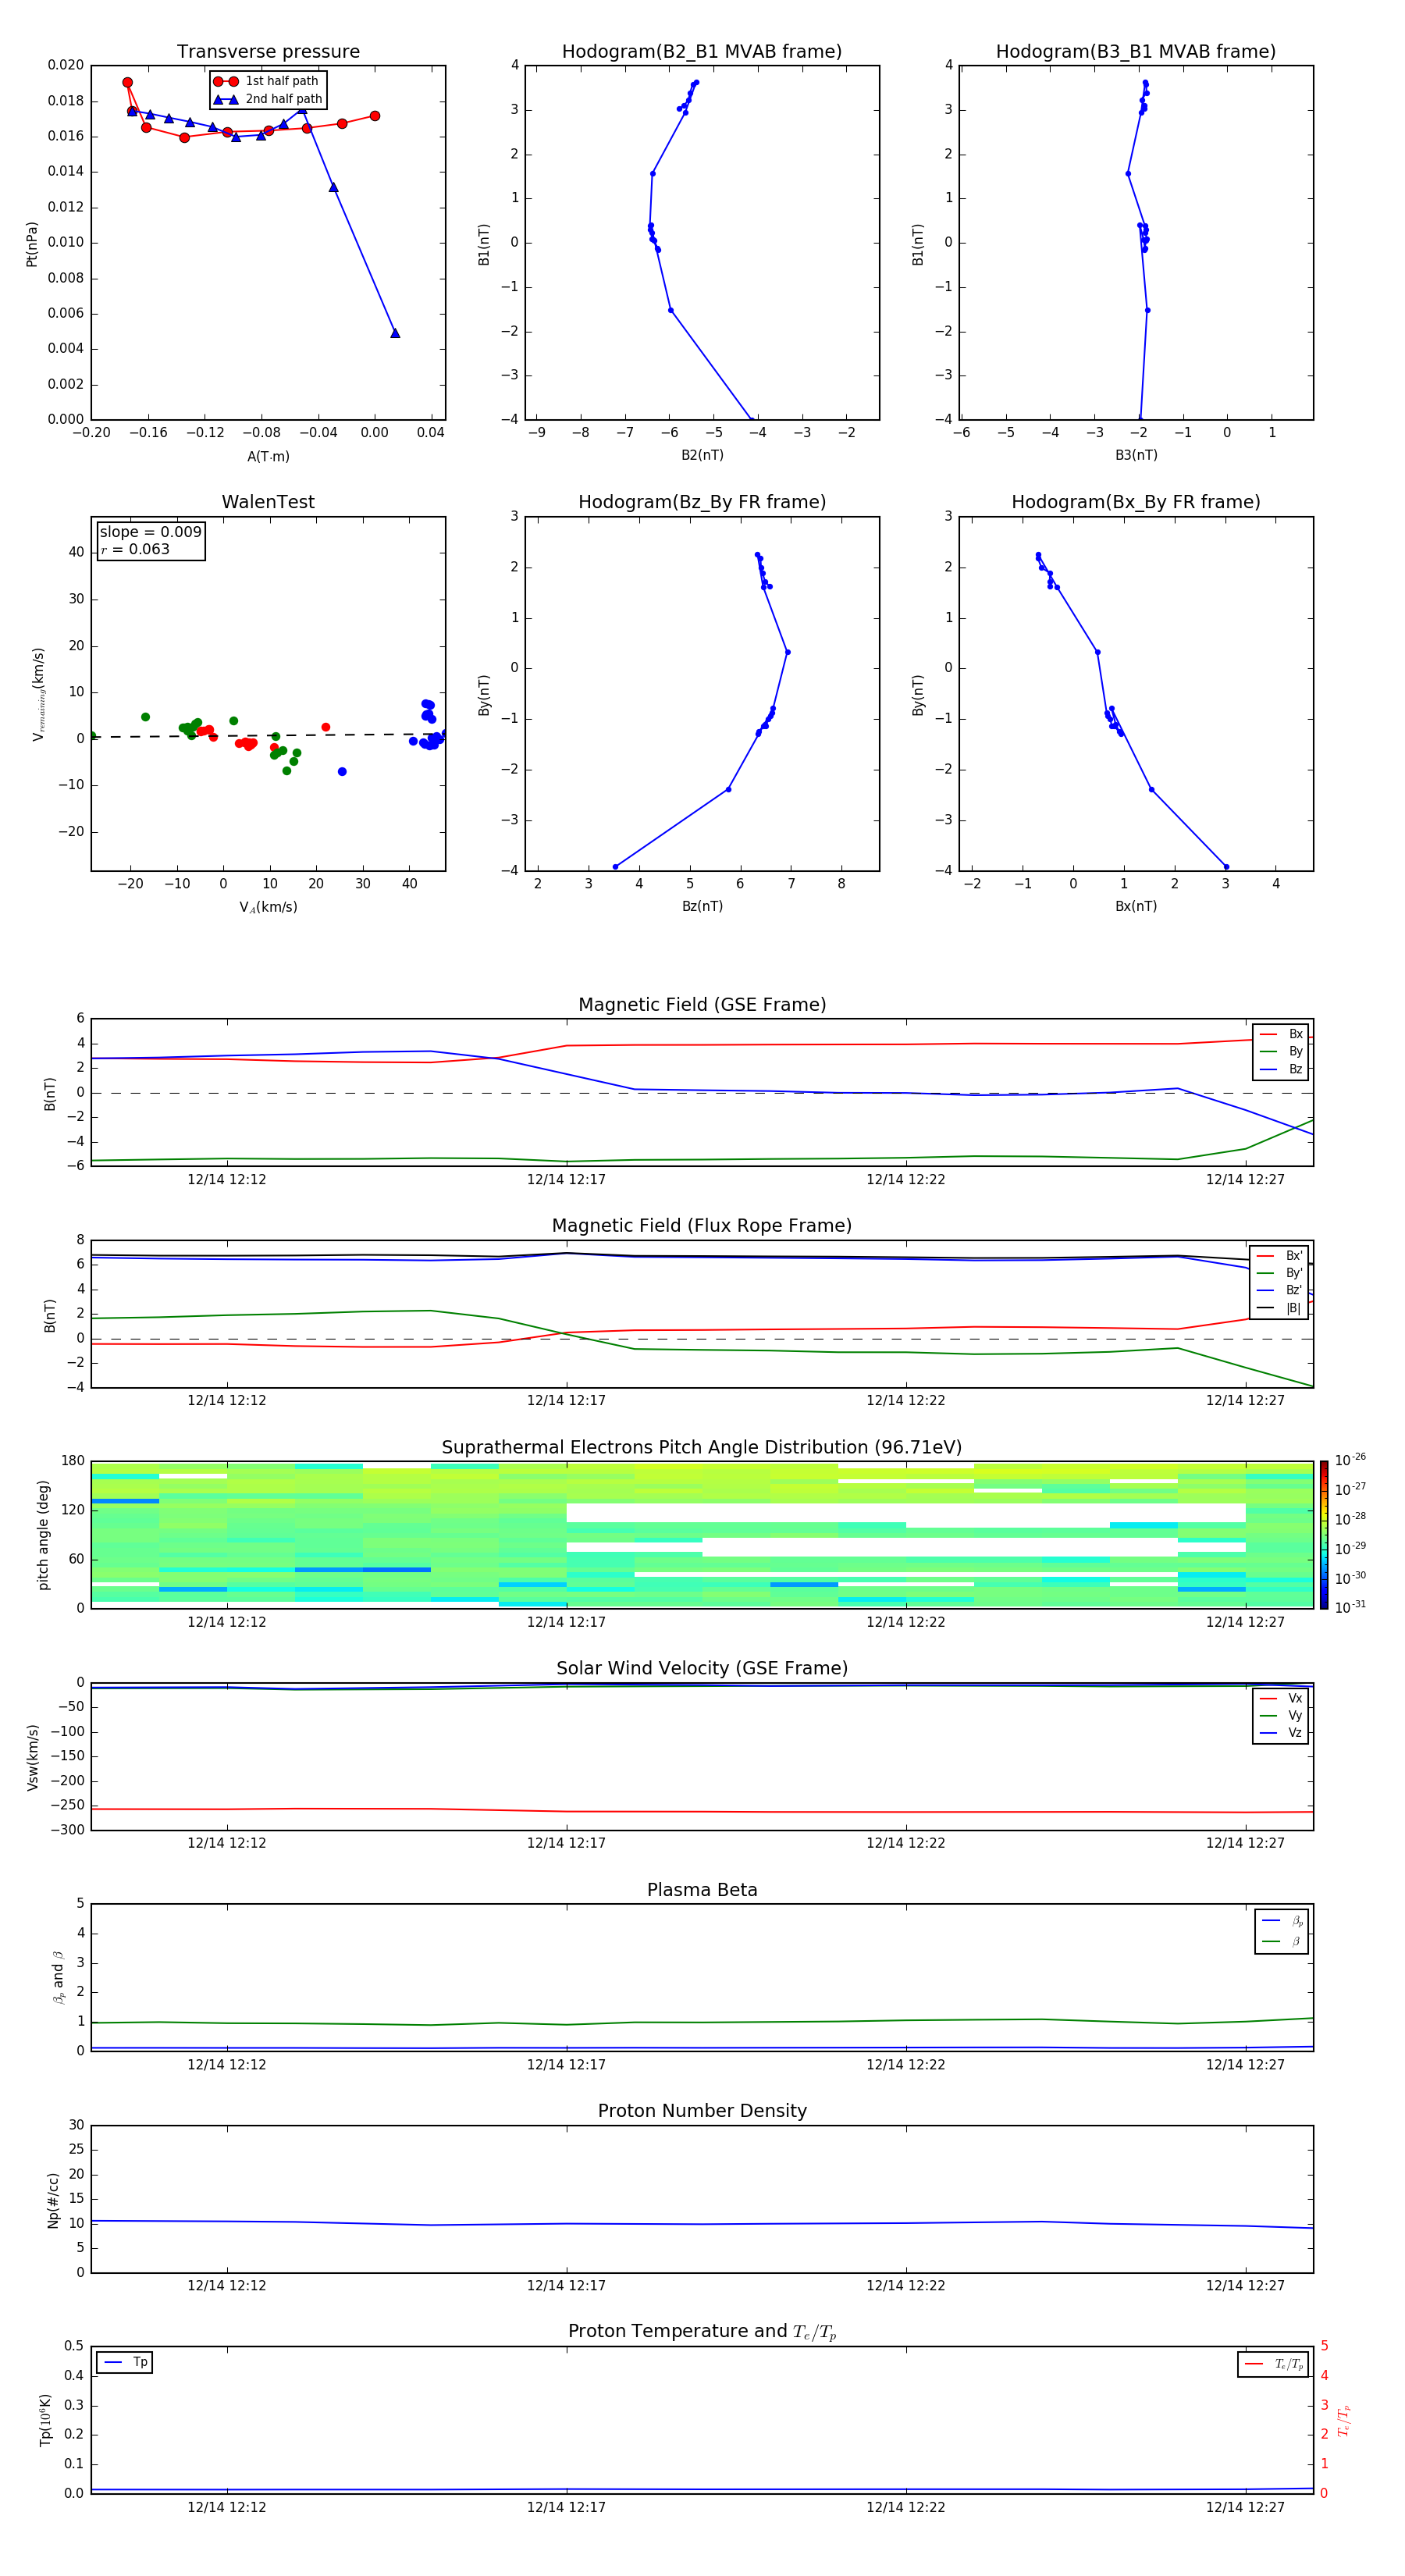
Task: Click 'Bz' in GSE magnetic field legend
Action: pos(1281,1069)
